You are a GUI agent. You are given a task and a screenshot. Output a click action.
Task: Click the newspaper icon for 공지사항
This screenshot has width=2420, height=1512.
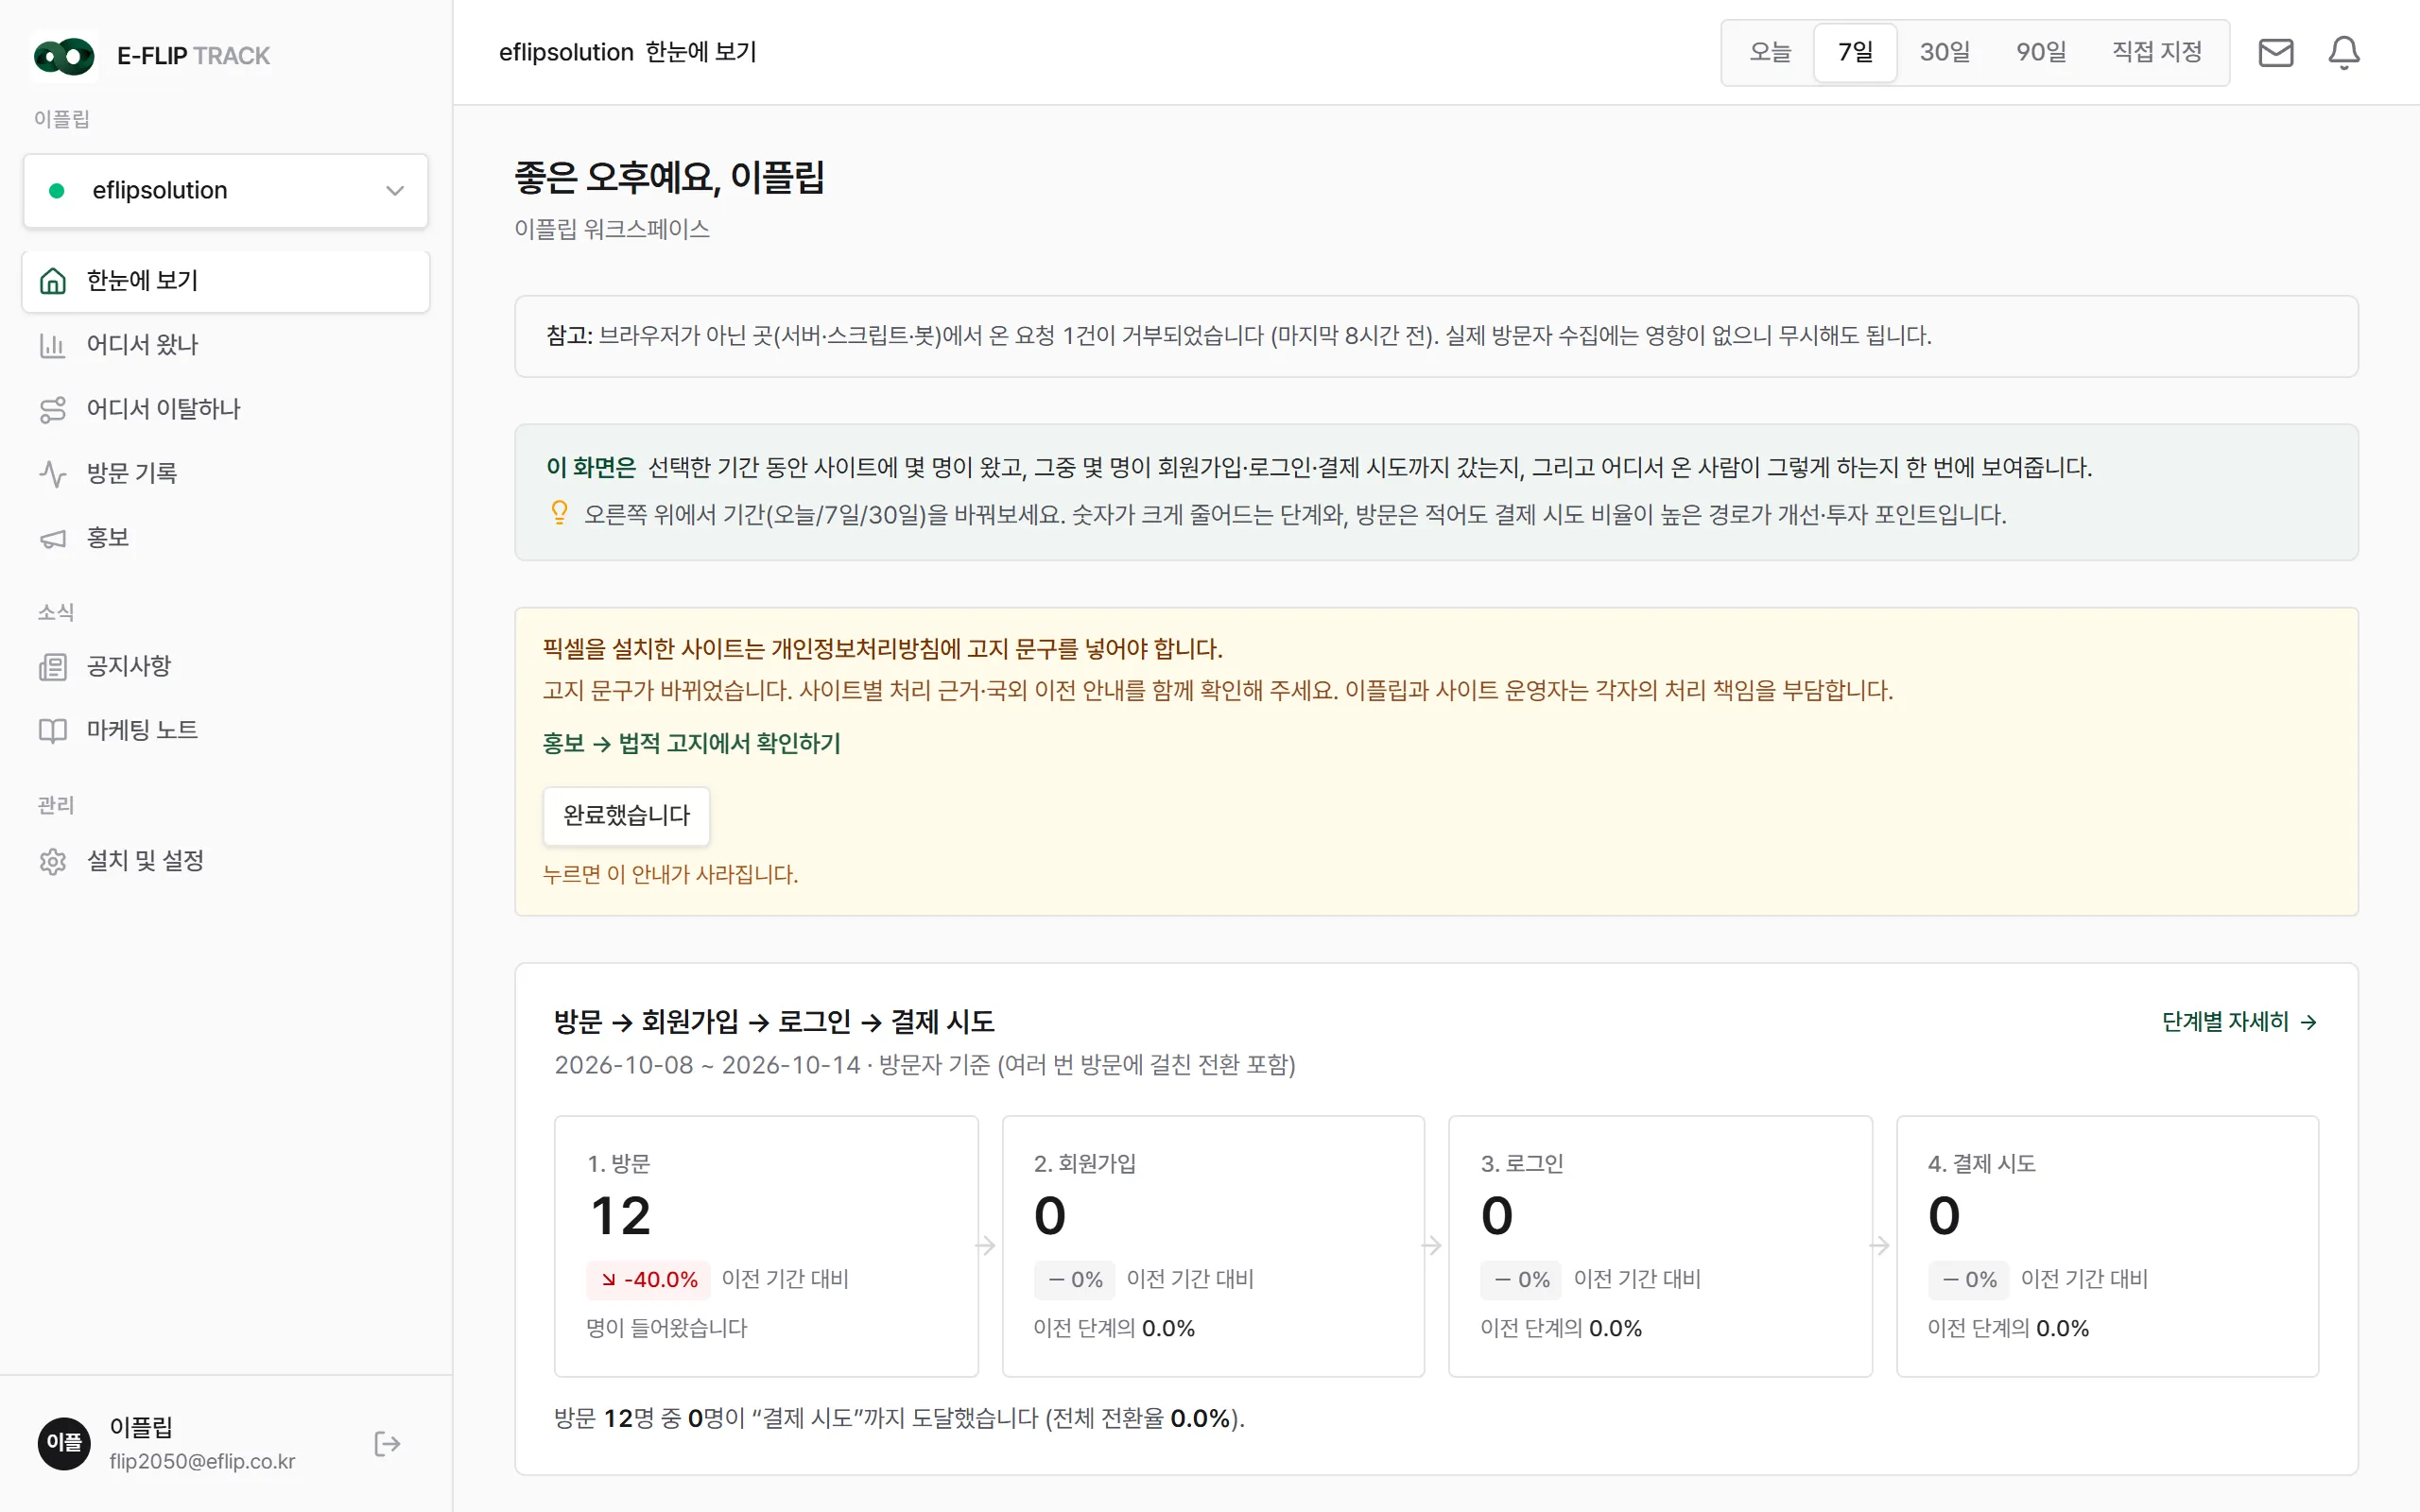(x=53, y=667)
